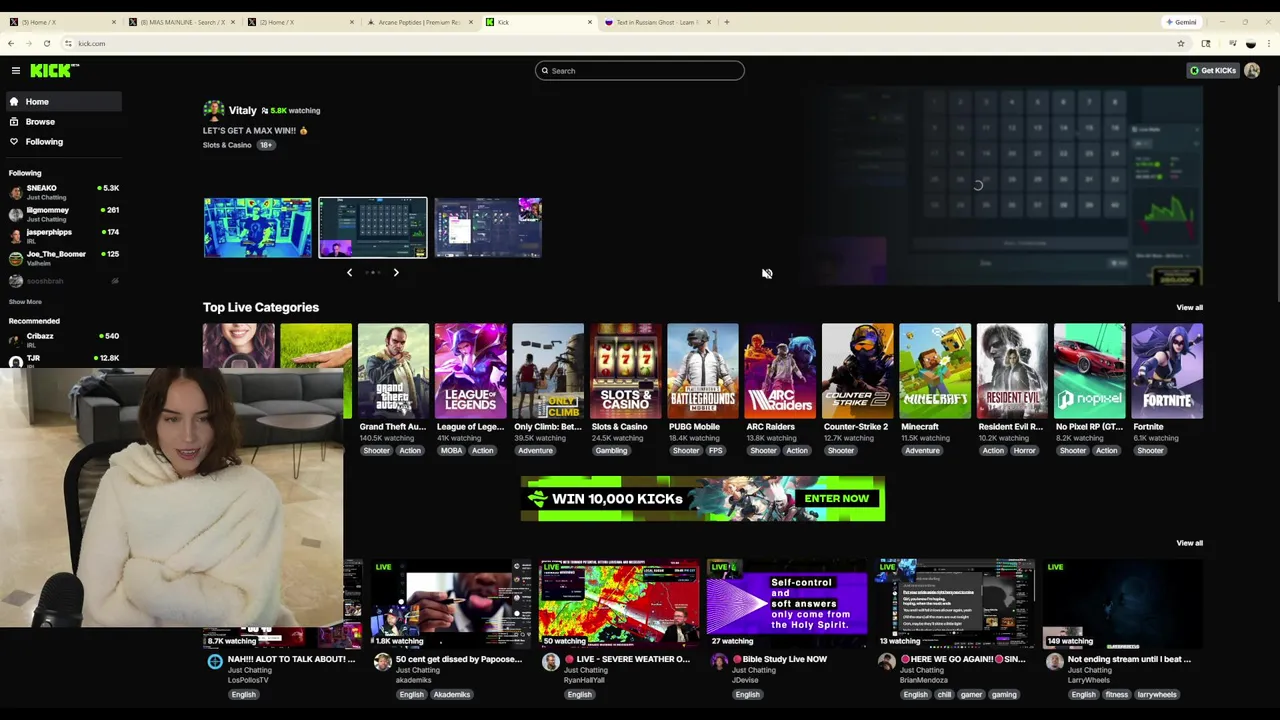
Task: Open the Browse sidebar item
Action: pos(62,121)
